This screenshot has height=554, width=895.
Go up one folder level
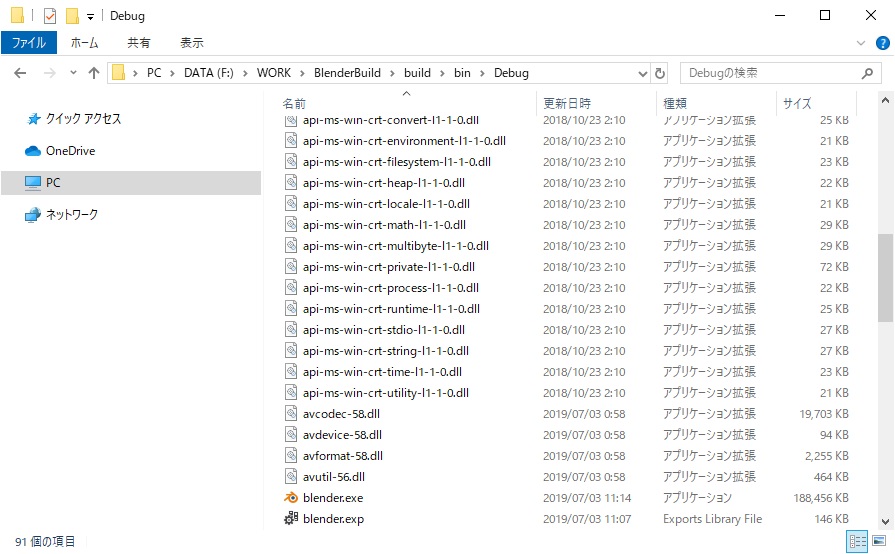coord(94,73)
